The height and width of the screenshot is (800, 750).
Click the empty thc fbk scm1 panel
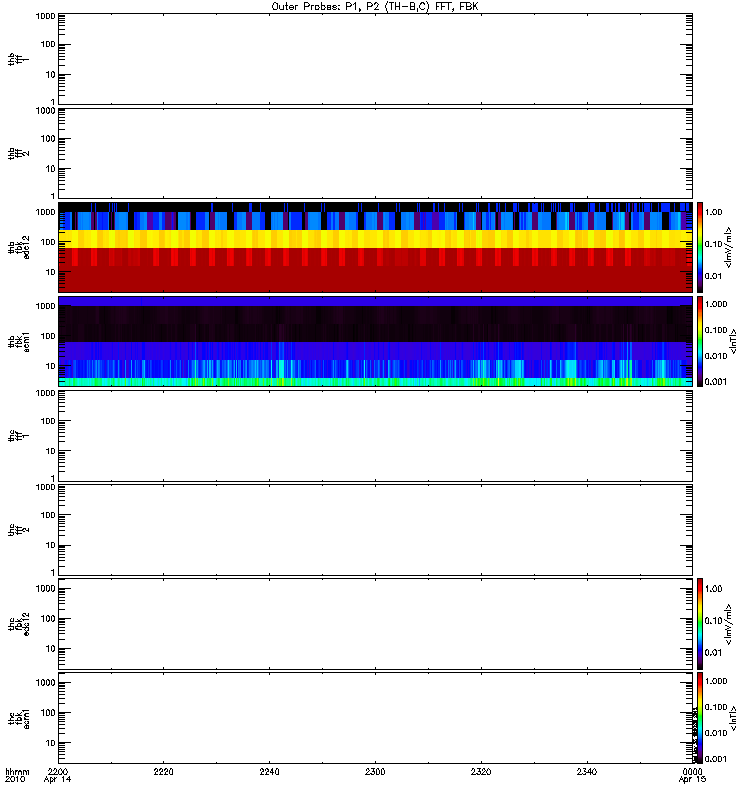click(x=375, y=718)
